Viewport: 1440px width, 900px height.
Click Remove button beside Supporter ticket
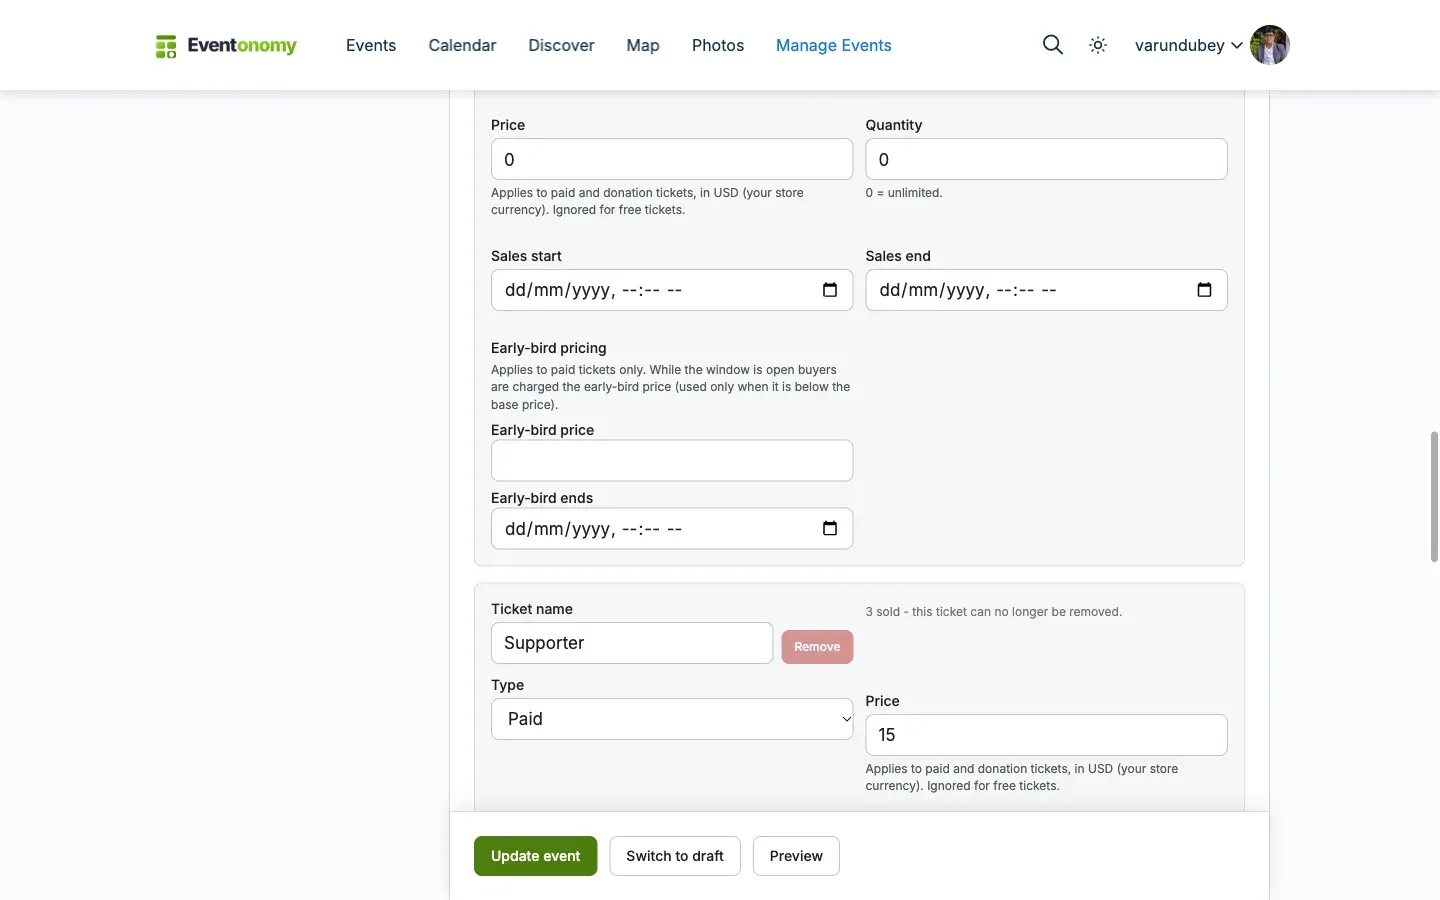point(817,647)
